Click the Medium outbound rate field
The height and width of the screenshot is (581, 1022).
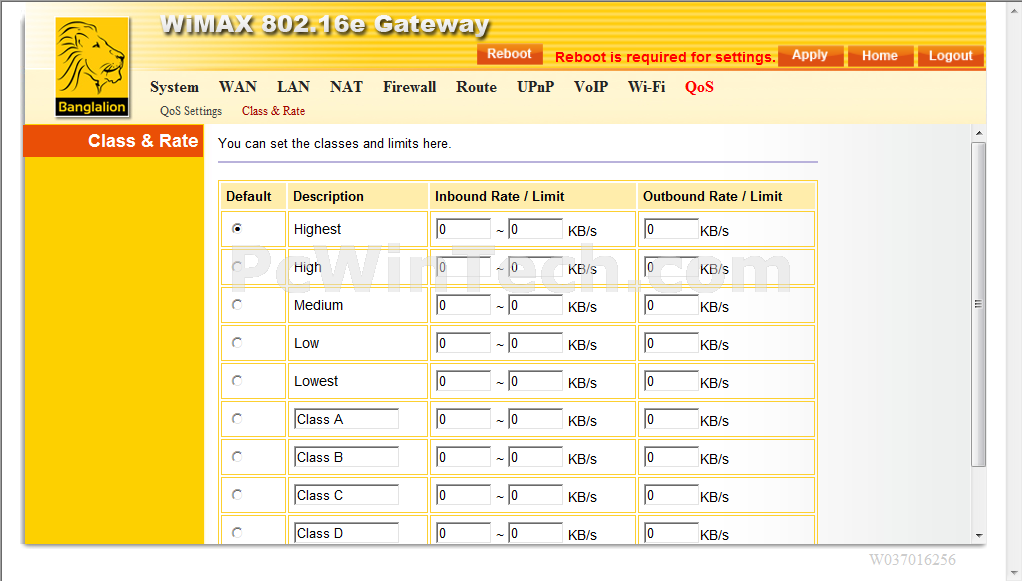(671, 305)
